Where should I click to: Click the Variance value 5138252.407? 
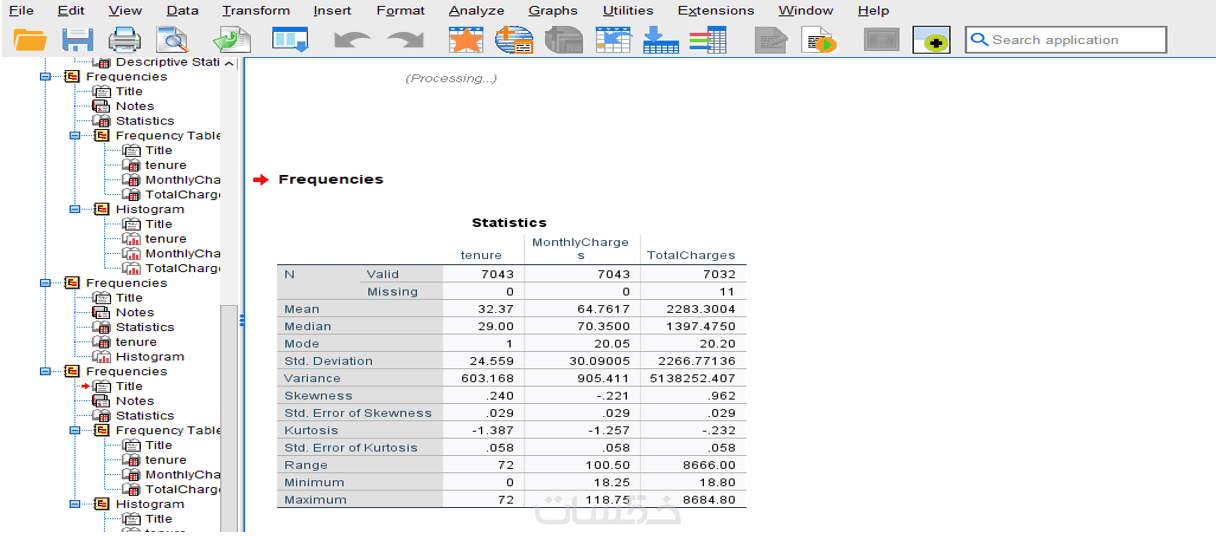(x=692, y=378)
